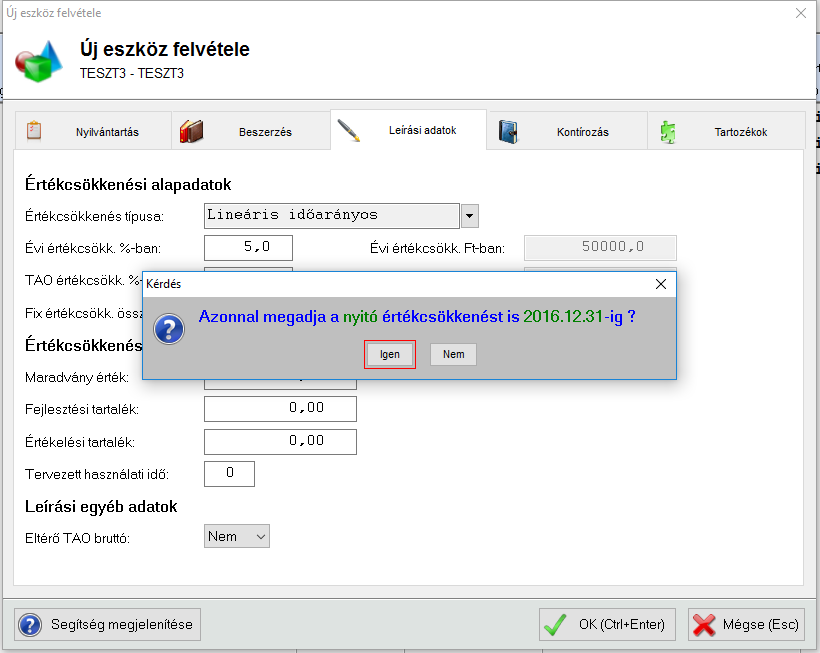Click the Segítség megjelenítése help button

(109, 625)
